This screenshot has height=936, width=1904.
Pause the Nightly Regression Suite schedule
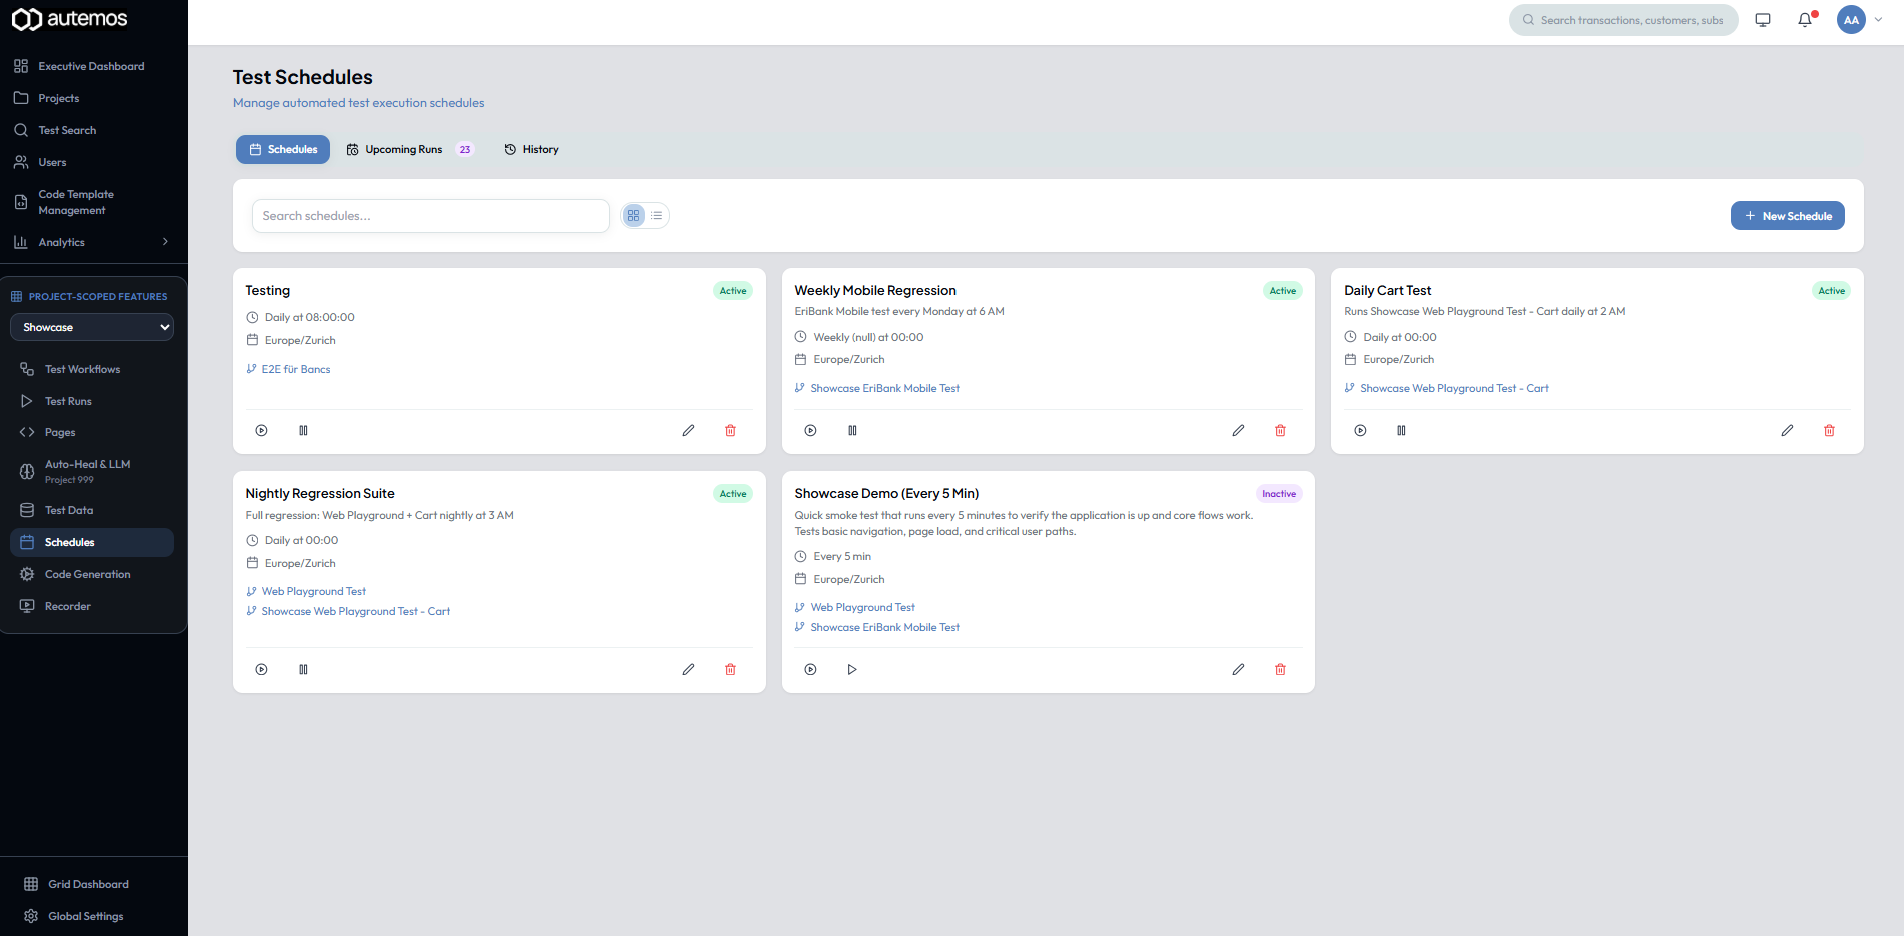303,669
